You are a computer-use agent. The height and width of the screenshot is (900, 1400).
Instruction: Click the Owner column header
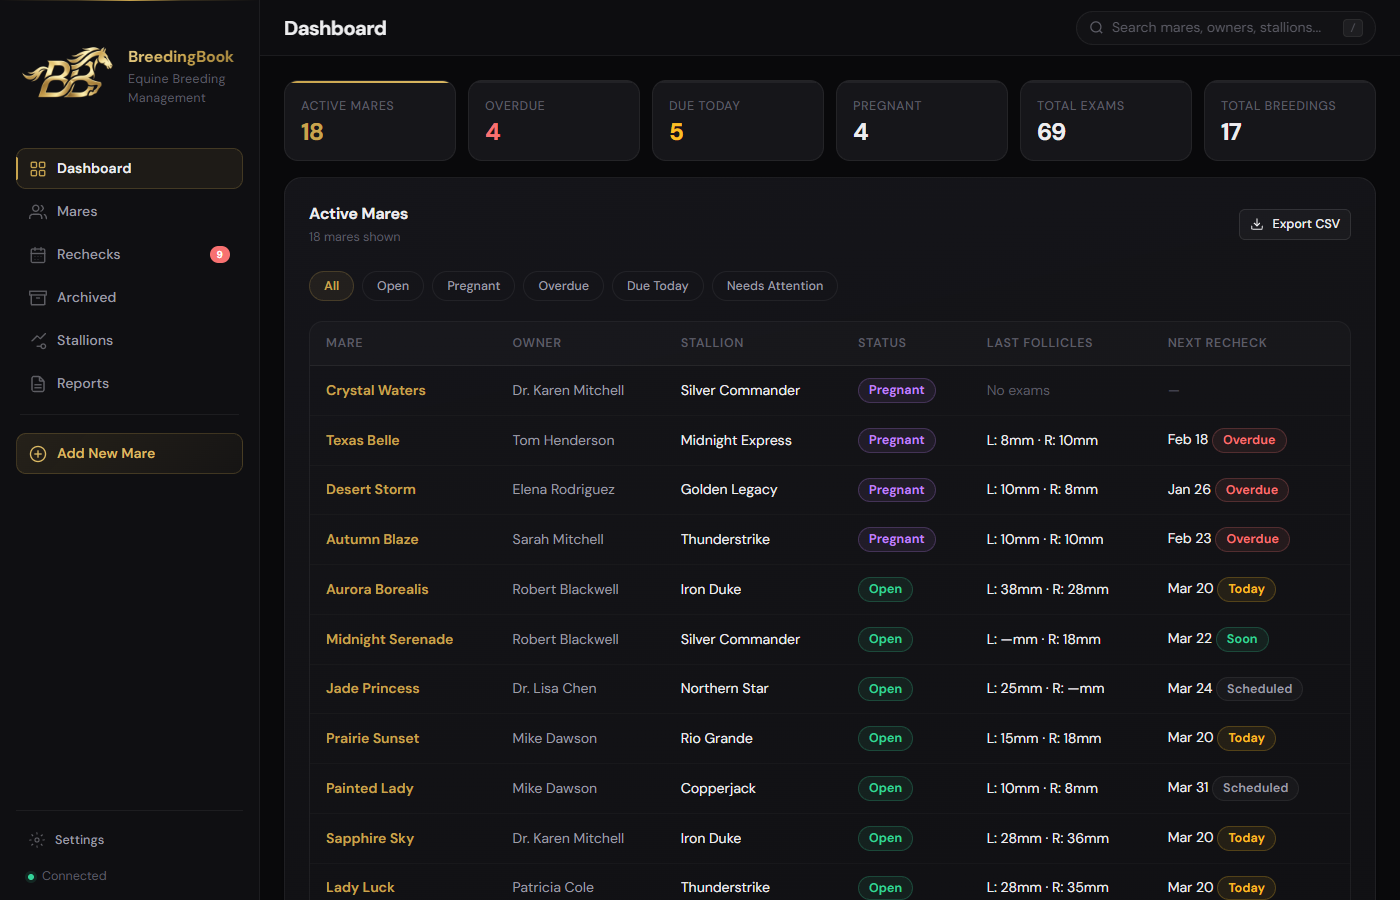pos(537,343)
